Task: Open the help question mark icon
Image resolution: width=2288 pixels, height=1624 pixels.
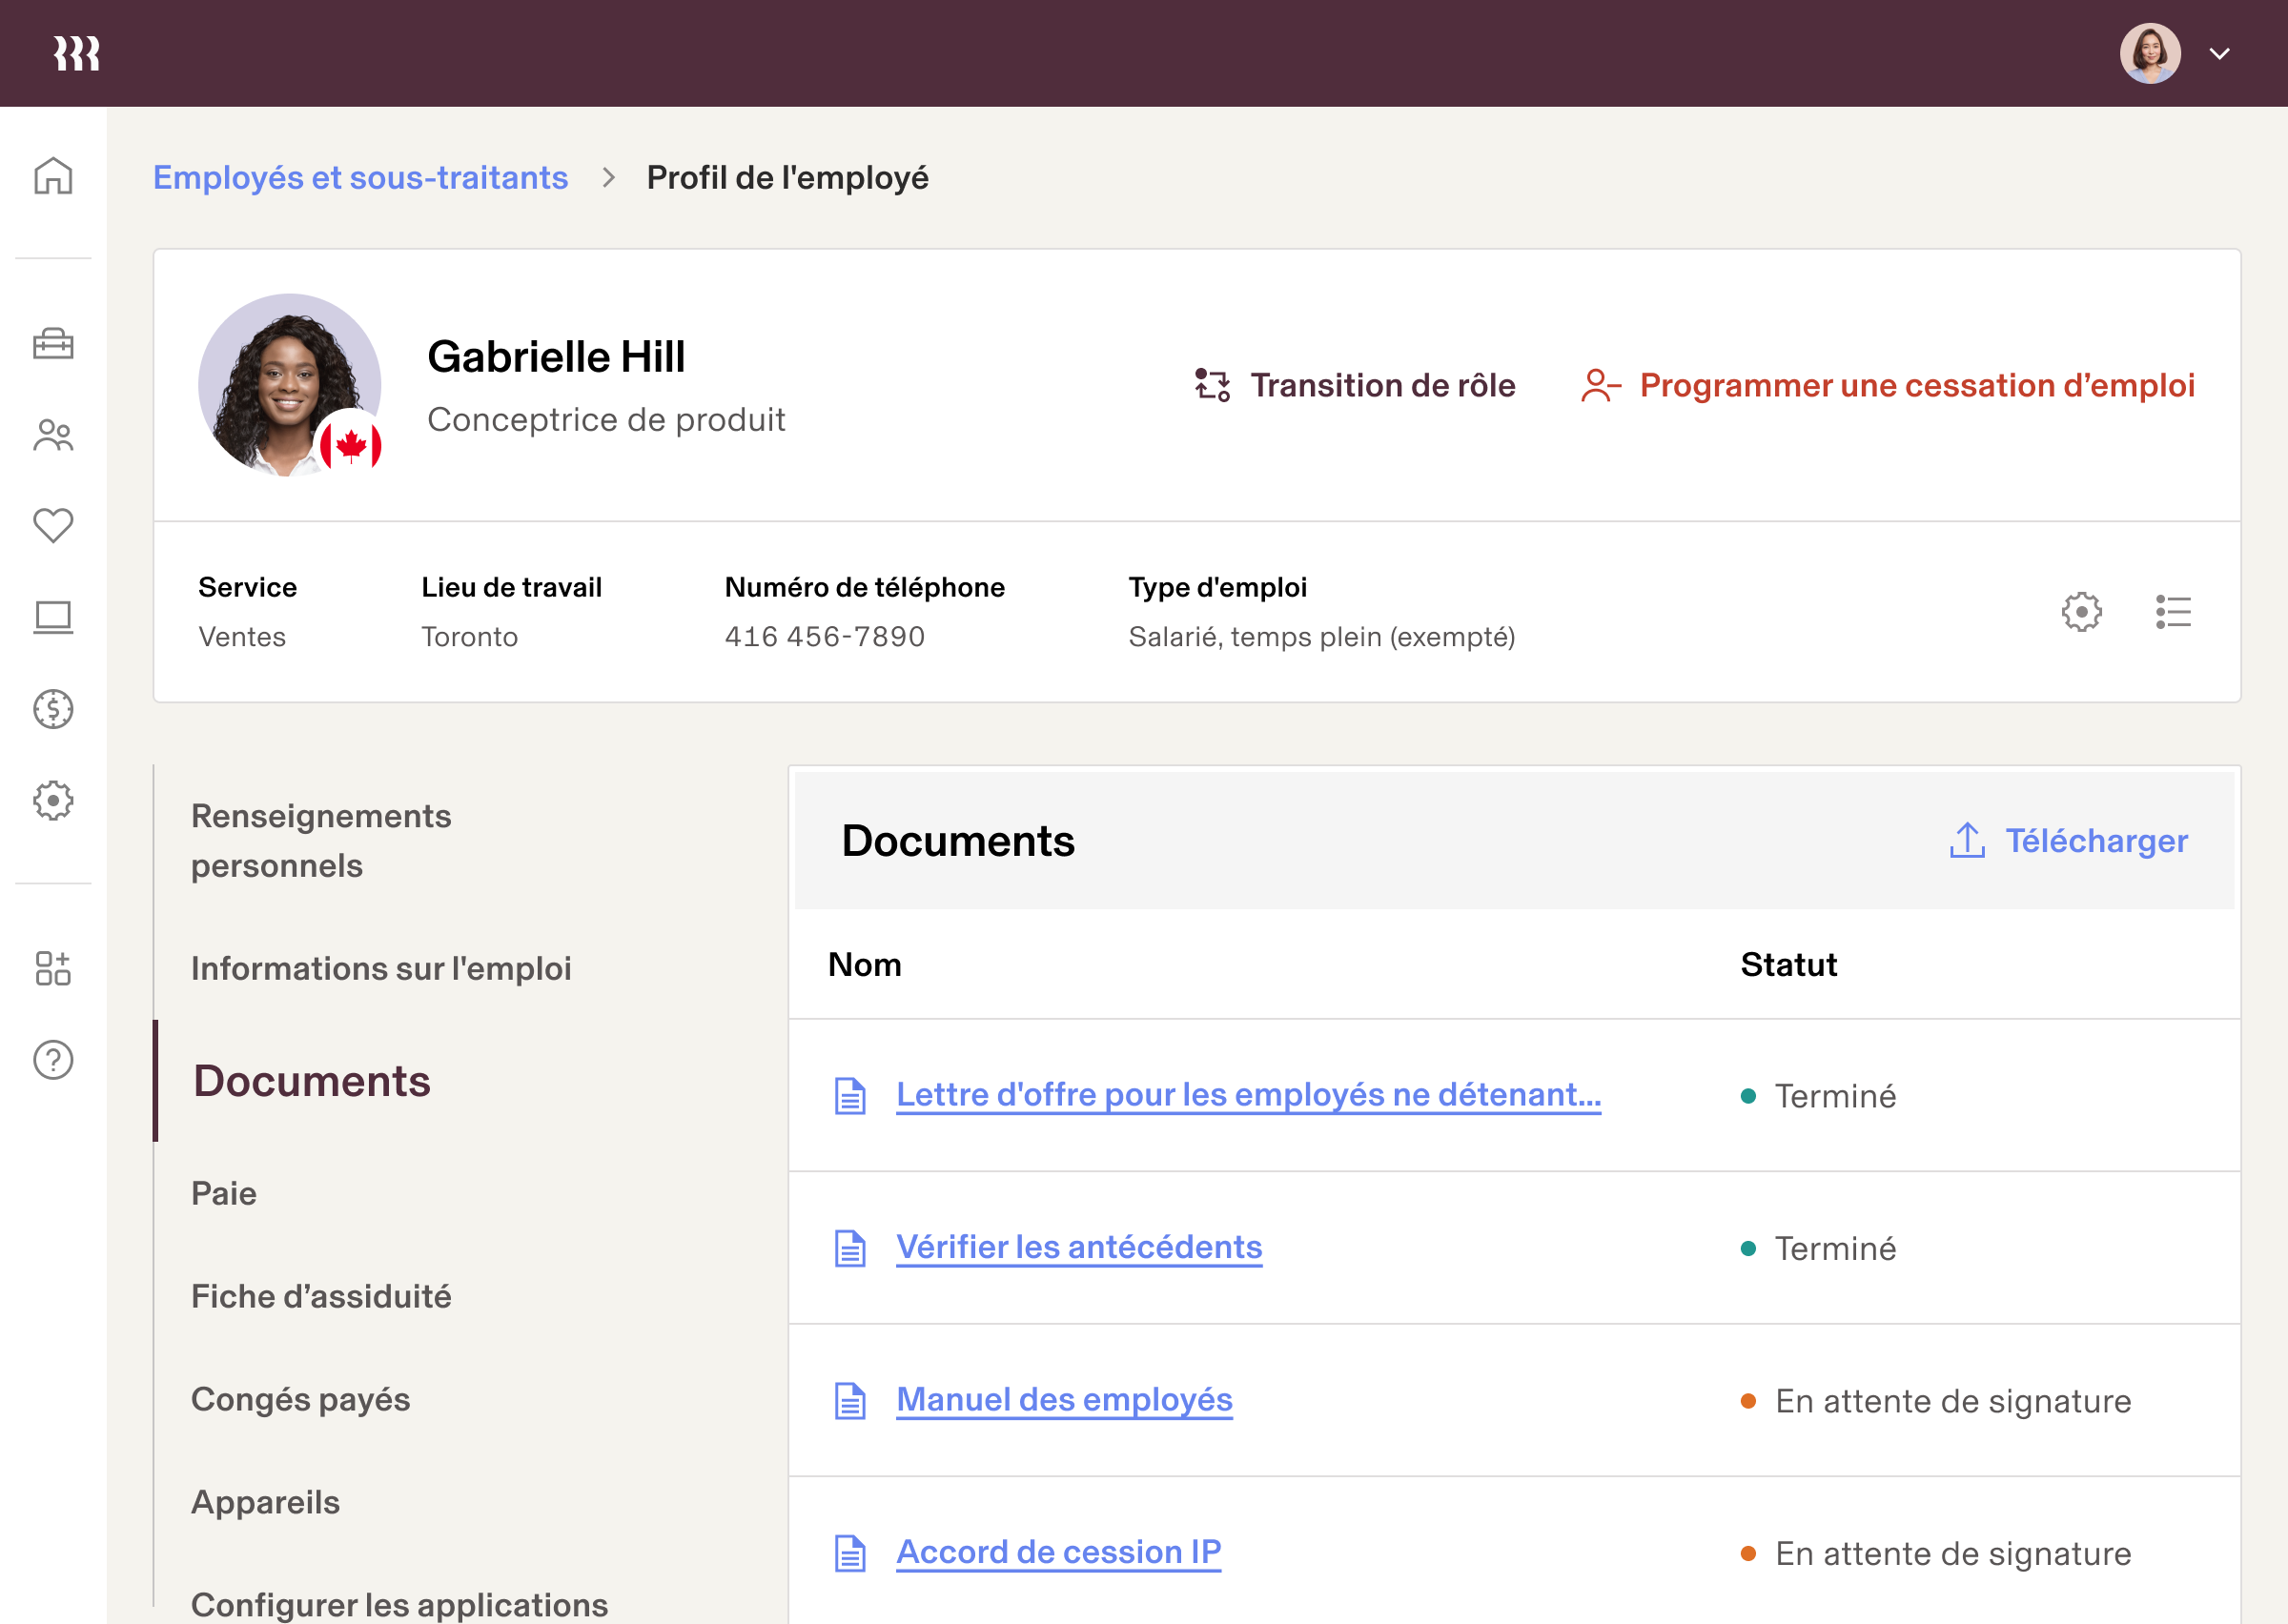Action: pos(52,1060)
